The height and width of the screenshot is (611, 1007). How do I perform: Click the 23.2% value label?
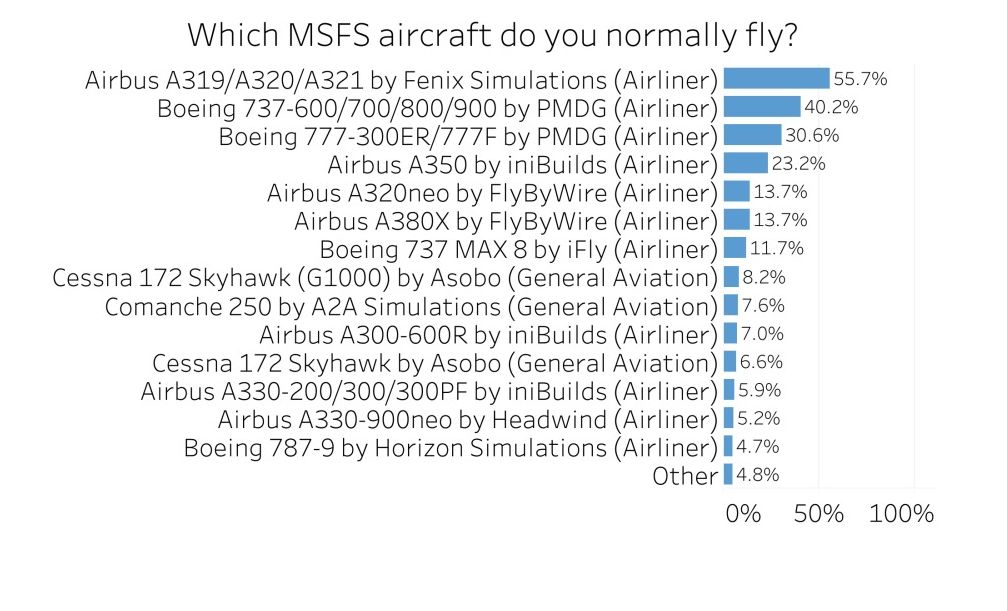(795, 163)
